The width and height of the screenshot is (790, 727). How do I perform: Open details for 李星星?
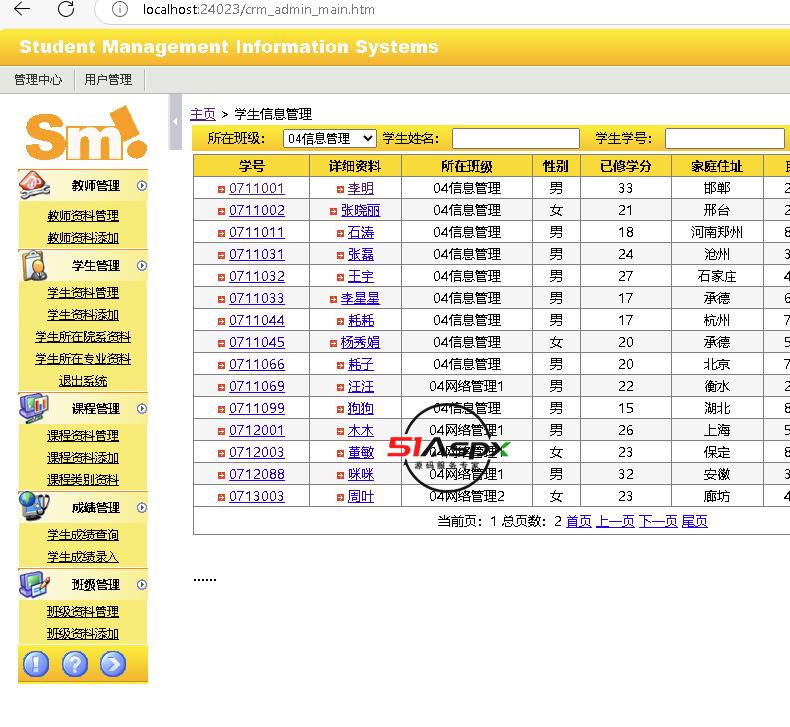[360, 298]
